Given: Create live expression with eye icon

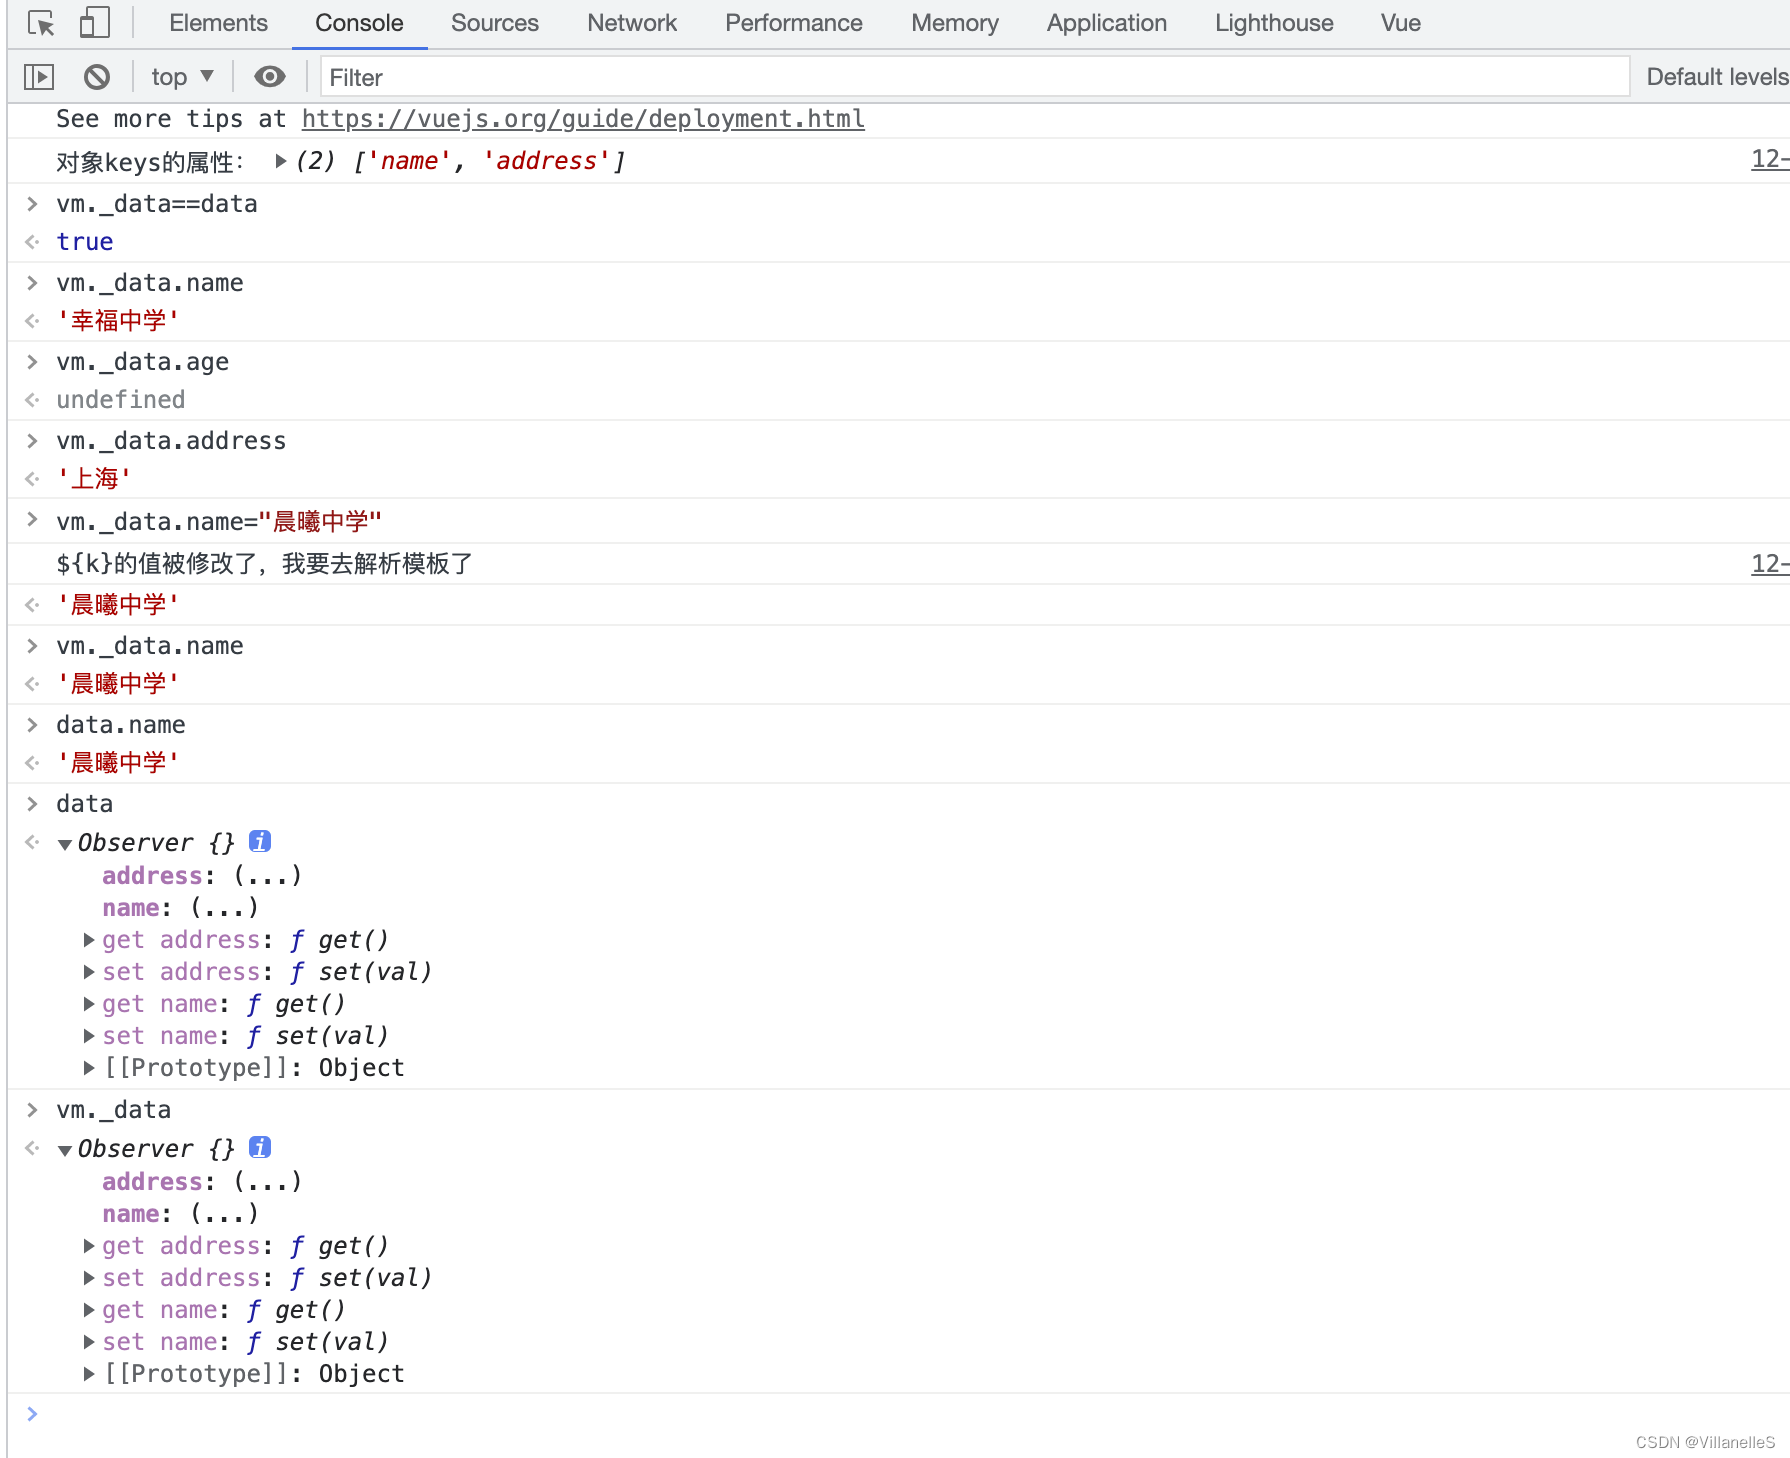Looking at the screenshot, I should pyautogui.click(x=269, y=77).
